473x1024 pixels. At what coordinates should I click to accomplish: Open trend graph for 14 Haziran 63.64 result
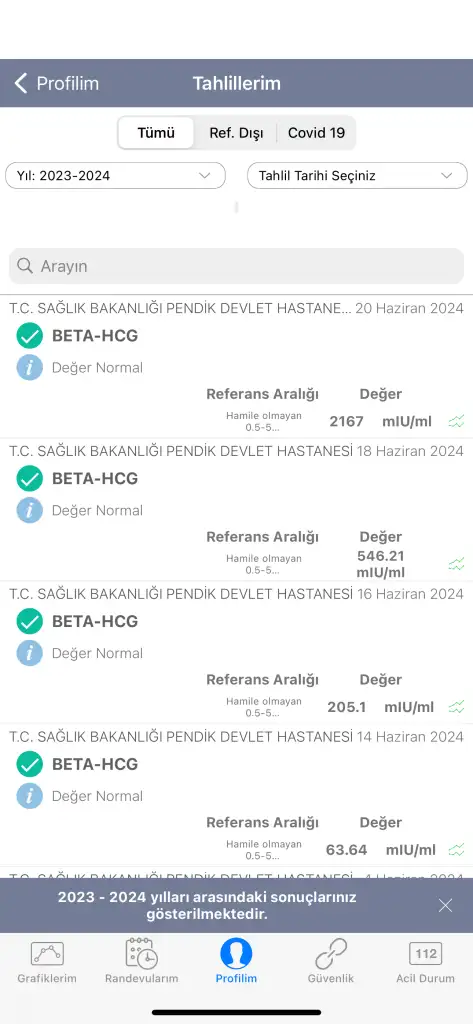[x=456, y=850]
